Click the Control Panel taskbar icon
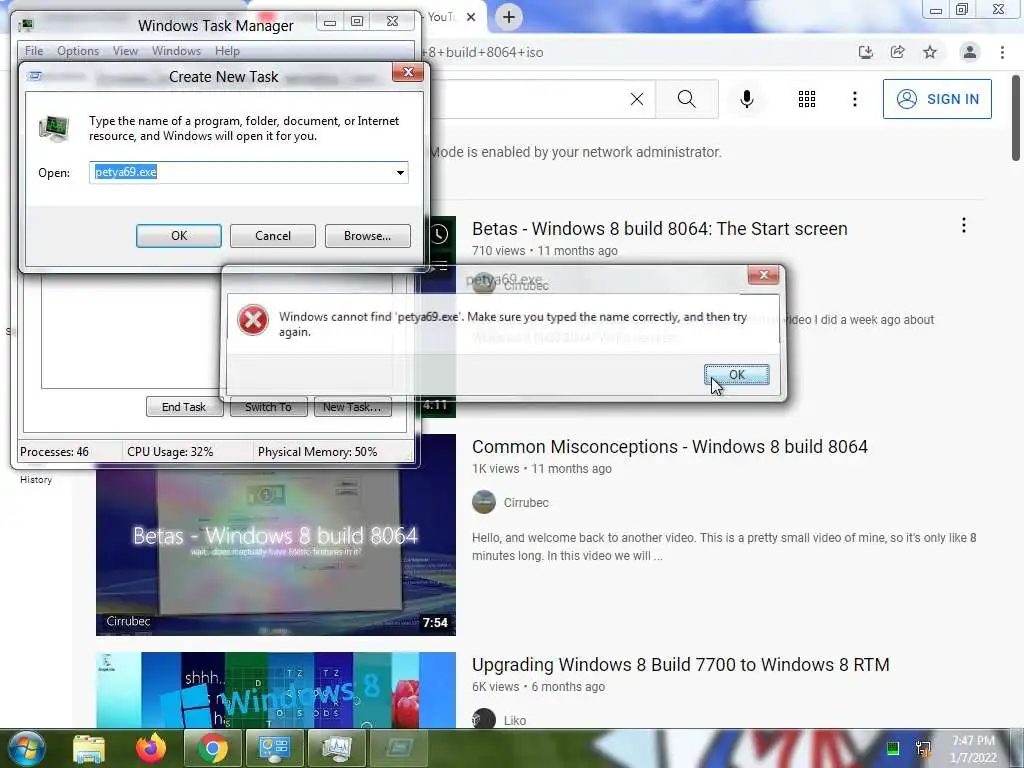This screenshot has width=1024, height=768. coord(274,749)
